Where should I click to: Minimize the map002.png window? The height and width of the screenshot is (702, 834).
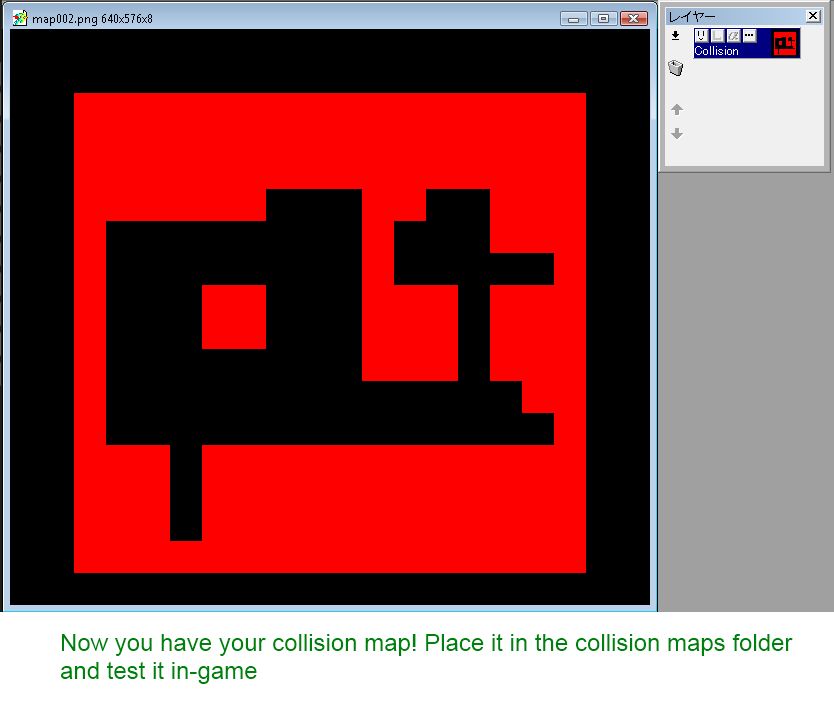pyautogui.click(x=573, y=19)
